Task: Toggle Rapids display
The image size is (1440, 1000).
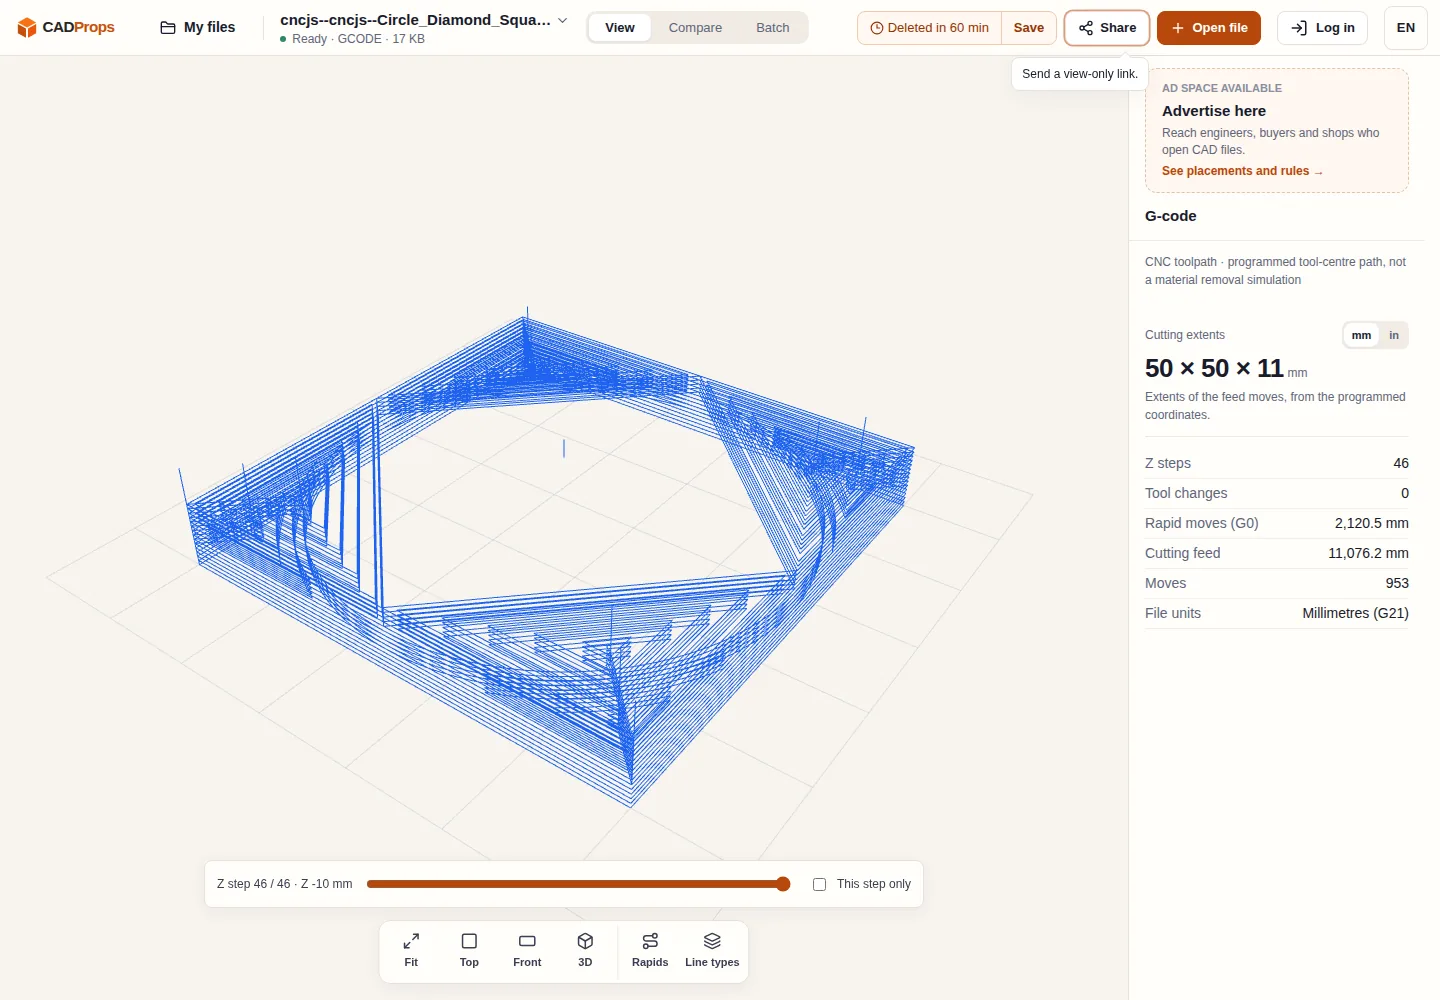Action: [x=650, y=950]
